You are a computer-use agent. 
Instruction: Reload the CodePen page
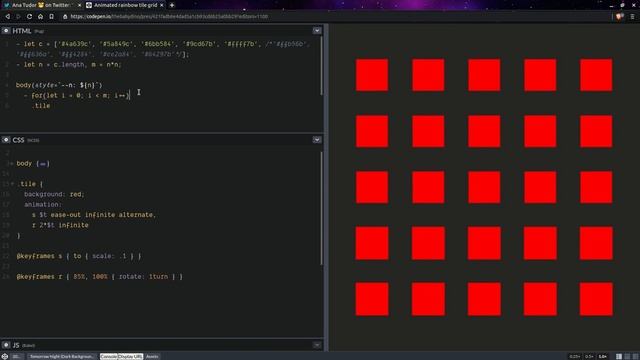pos(29,16)
